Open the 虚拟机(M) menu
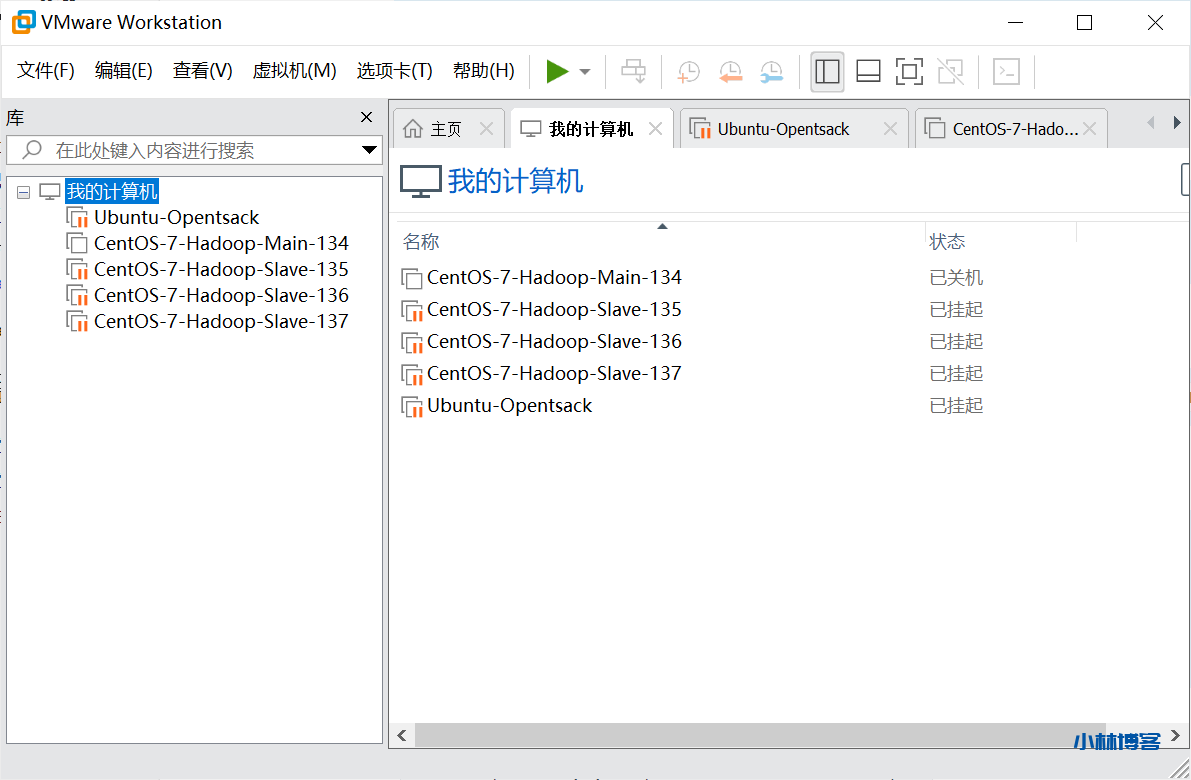The width and height of the screenshot is (1191, 780). click(x=294, y=71)
